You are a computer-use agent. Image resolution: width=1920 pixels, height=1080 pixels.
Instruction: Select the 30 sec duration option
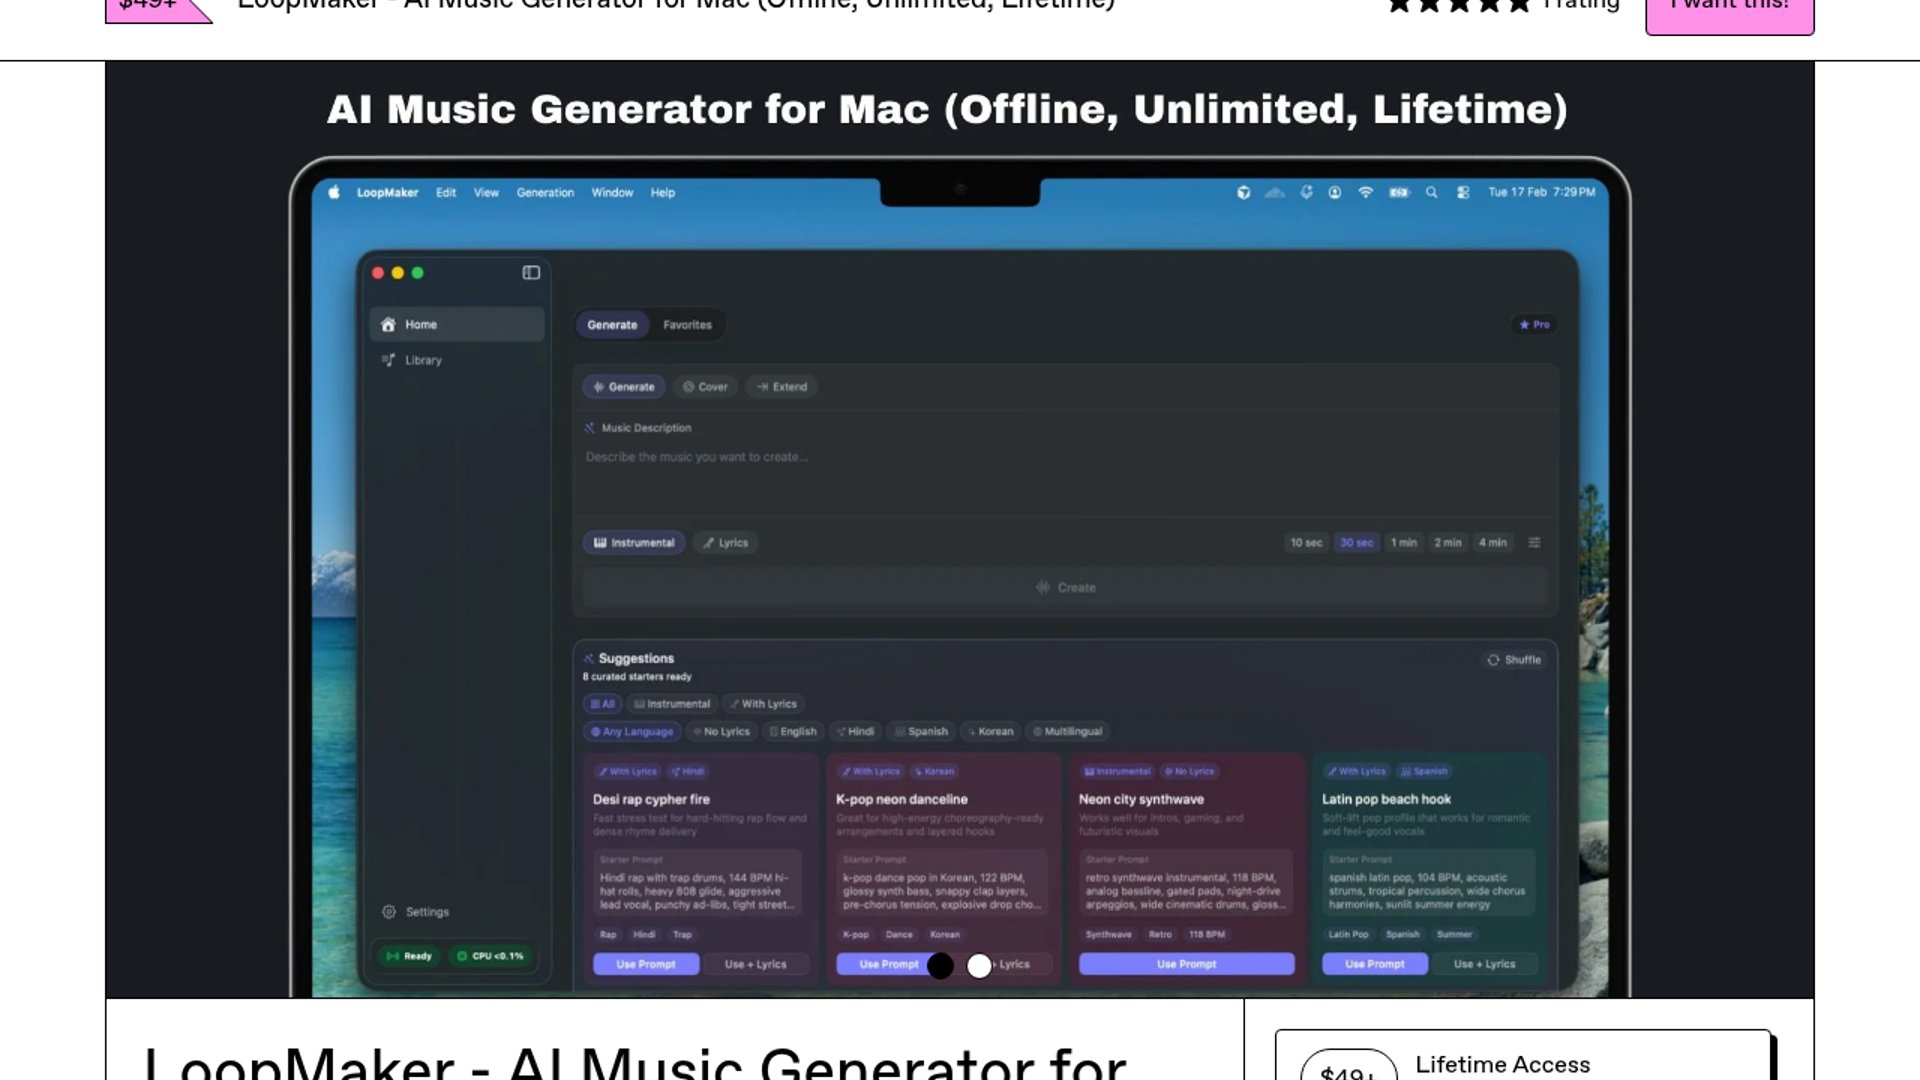coord(1356,543)
